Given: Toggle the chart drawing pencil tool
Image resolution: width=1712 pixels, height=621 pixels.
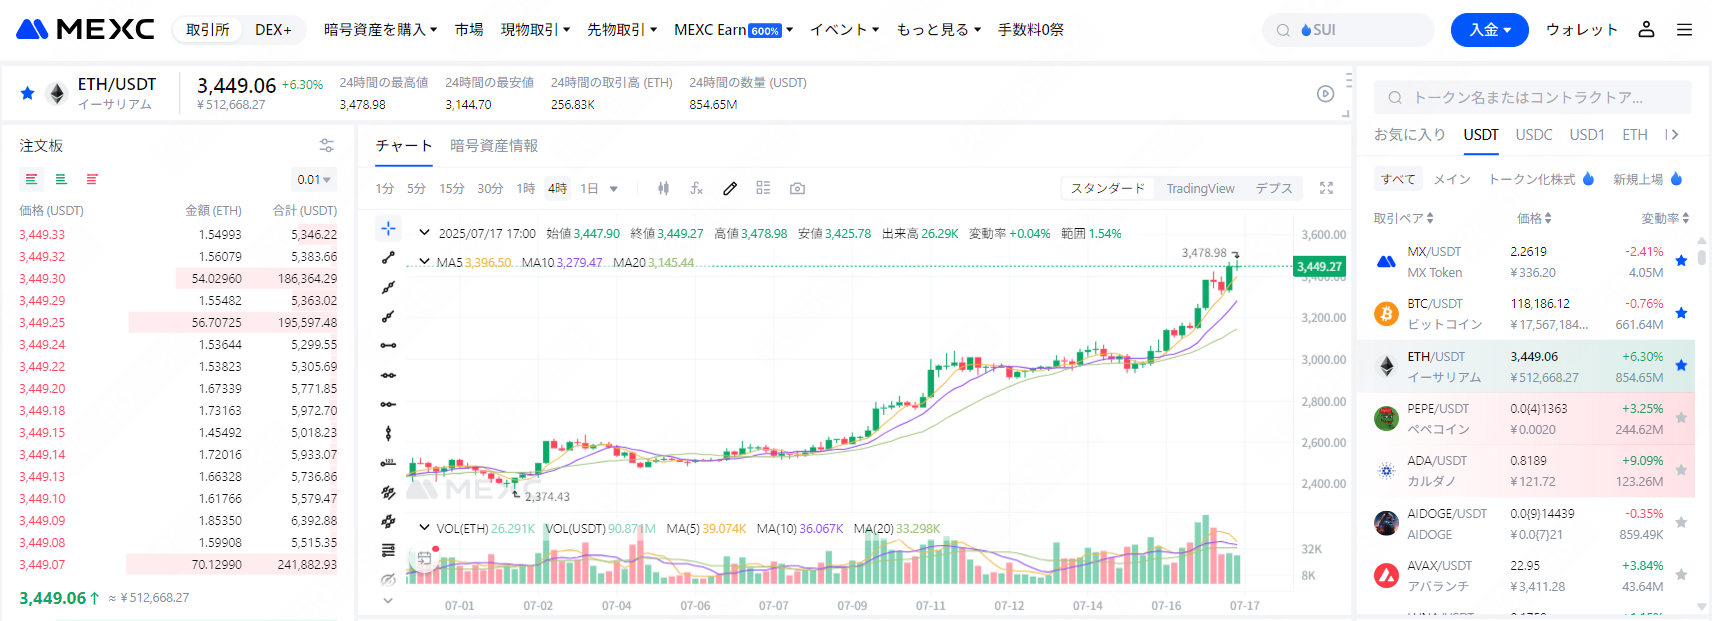Looking at the screenshot, I should tap(730, 188).
